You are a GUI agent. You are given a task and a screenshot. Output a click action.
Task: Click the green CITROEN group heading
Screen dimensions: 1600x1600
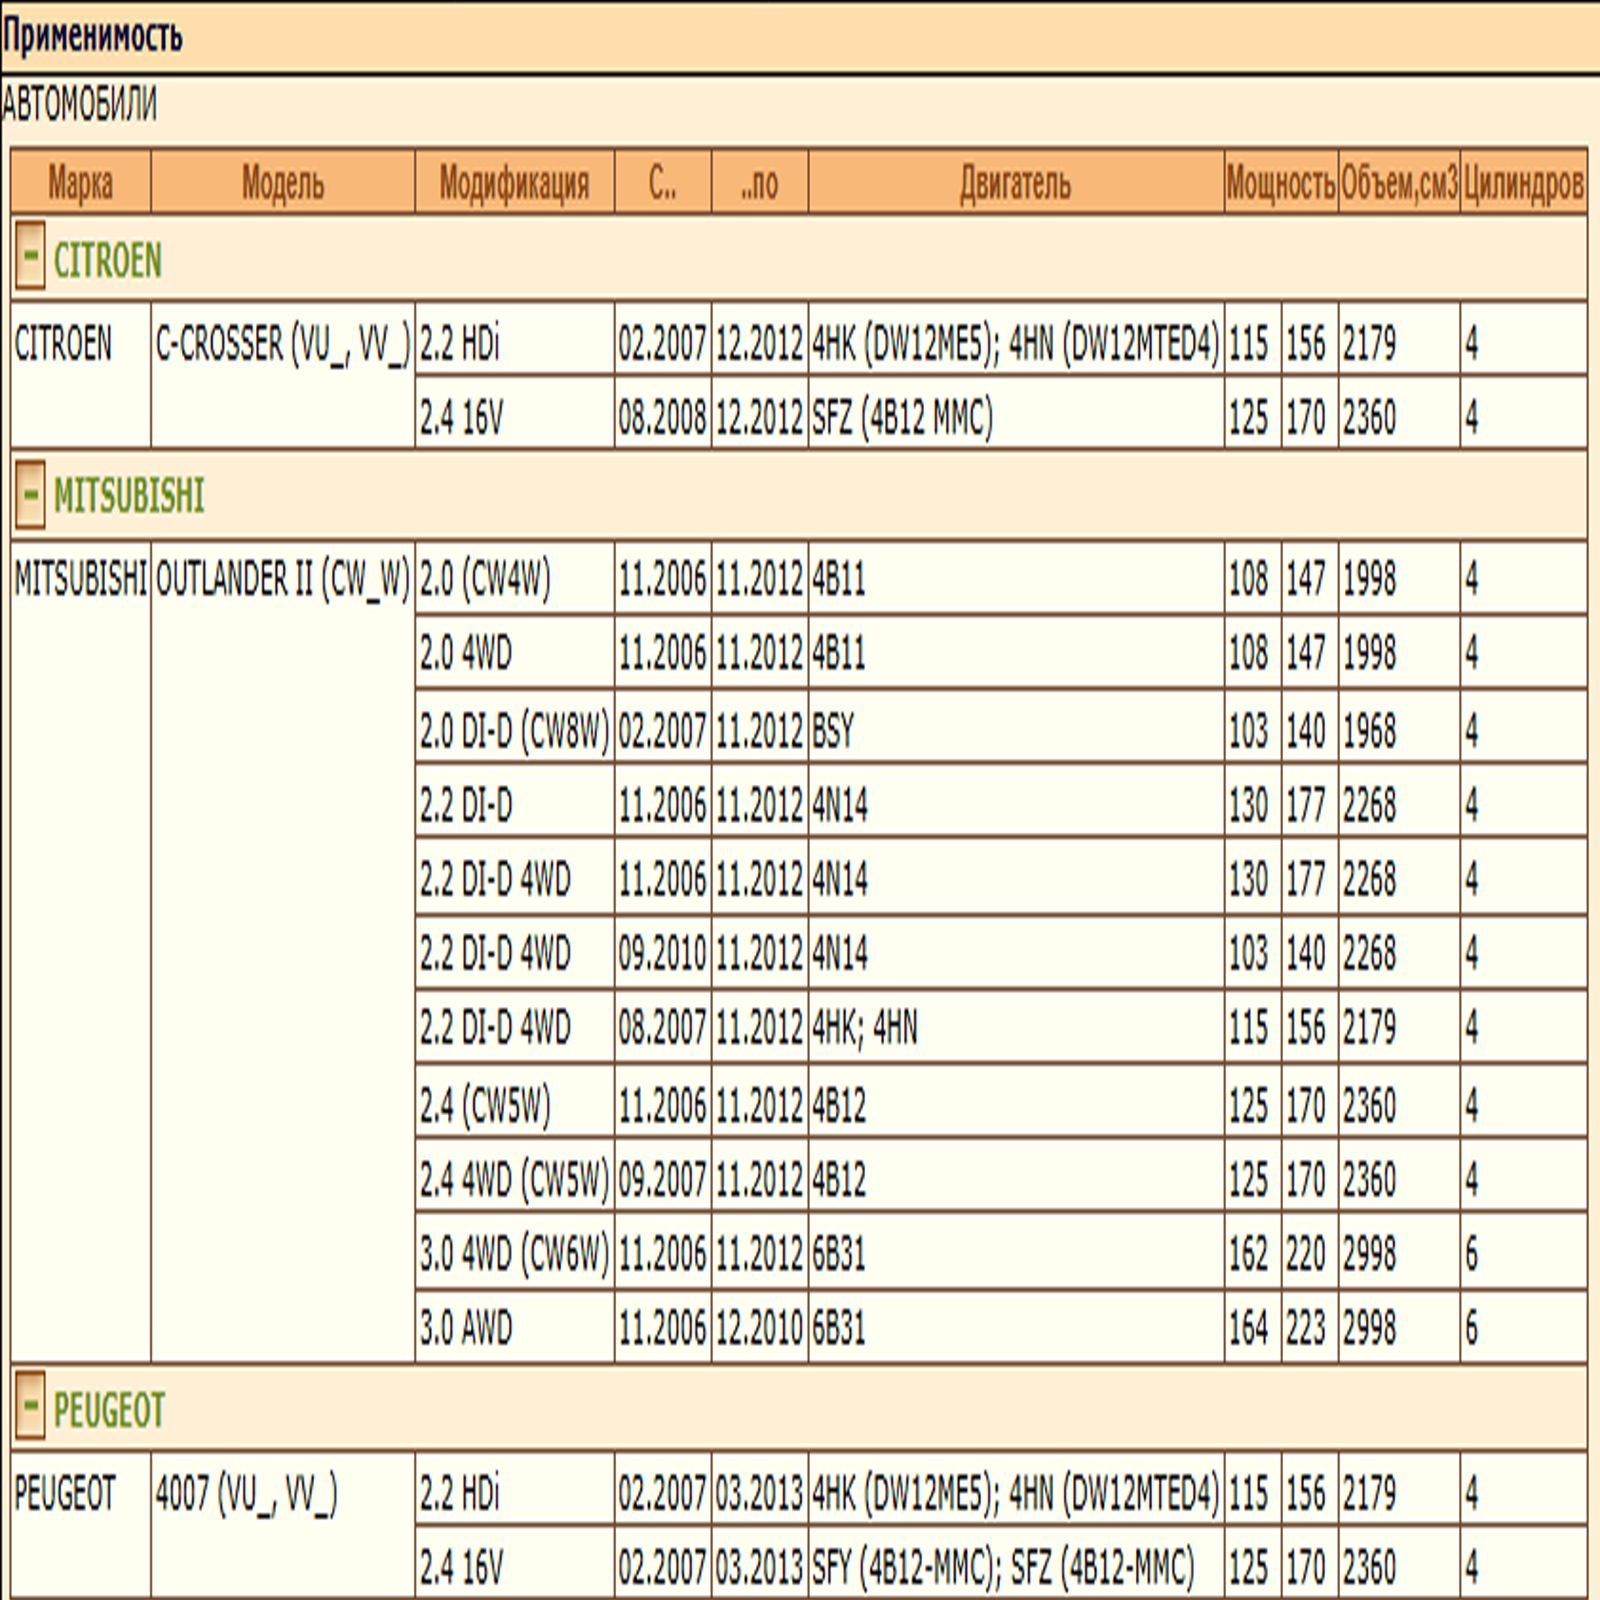107,261
